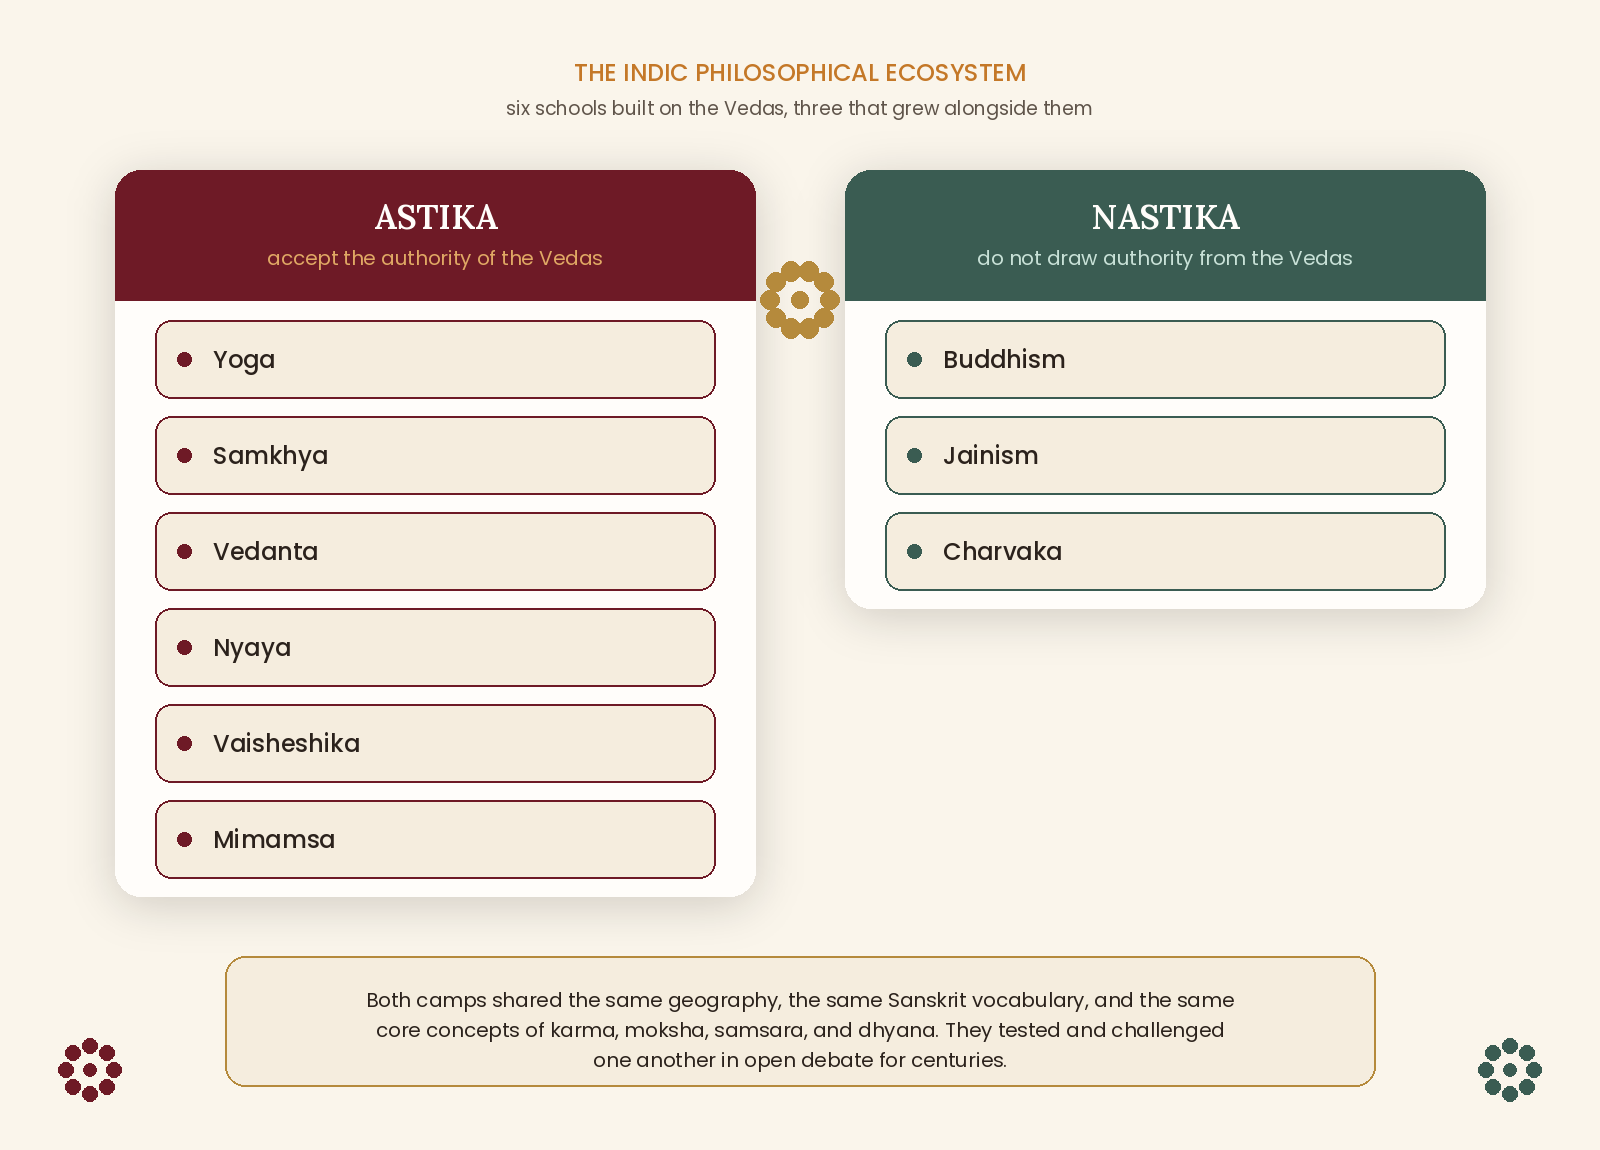The width and height of the screenshot is (1600, 1150).
Task: Select the Yoga school card
Action: click(x=435, y=359)
